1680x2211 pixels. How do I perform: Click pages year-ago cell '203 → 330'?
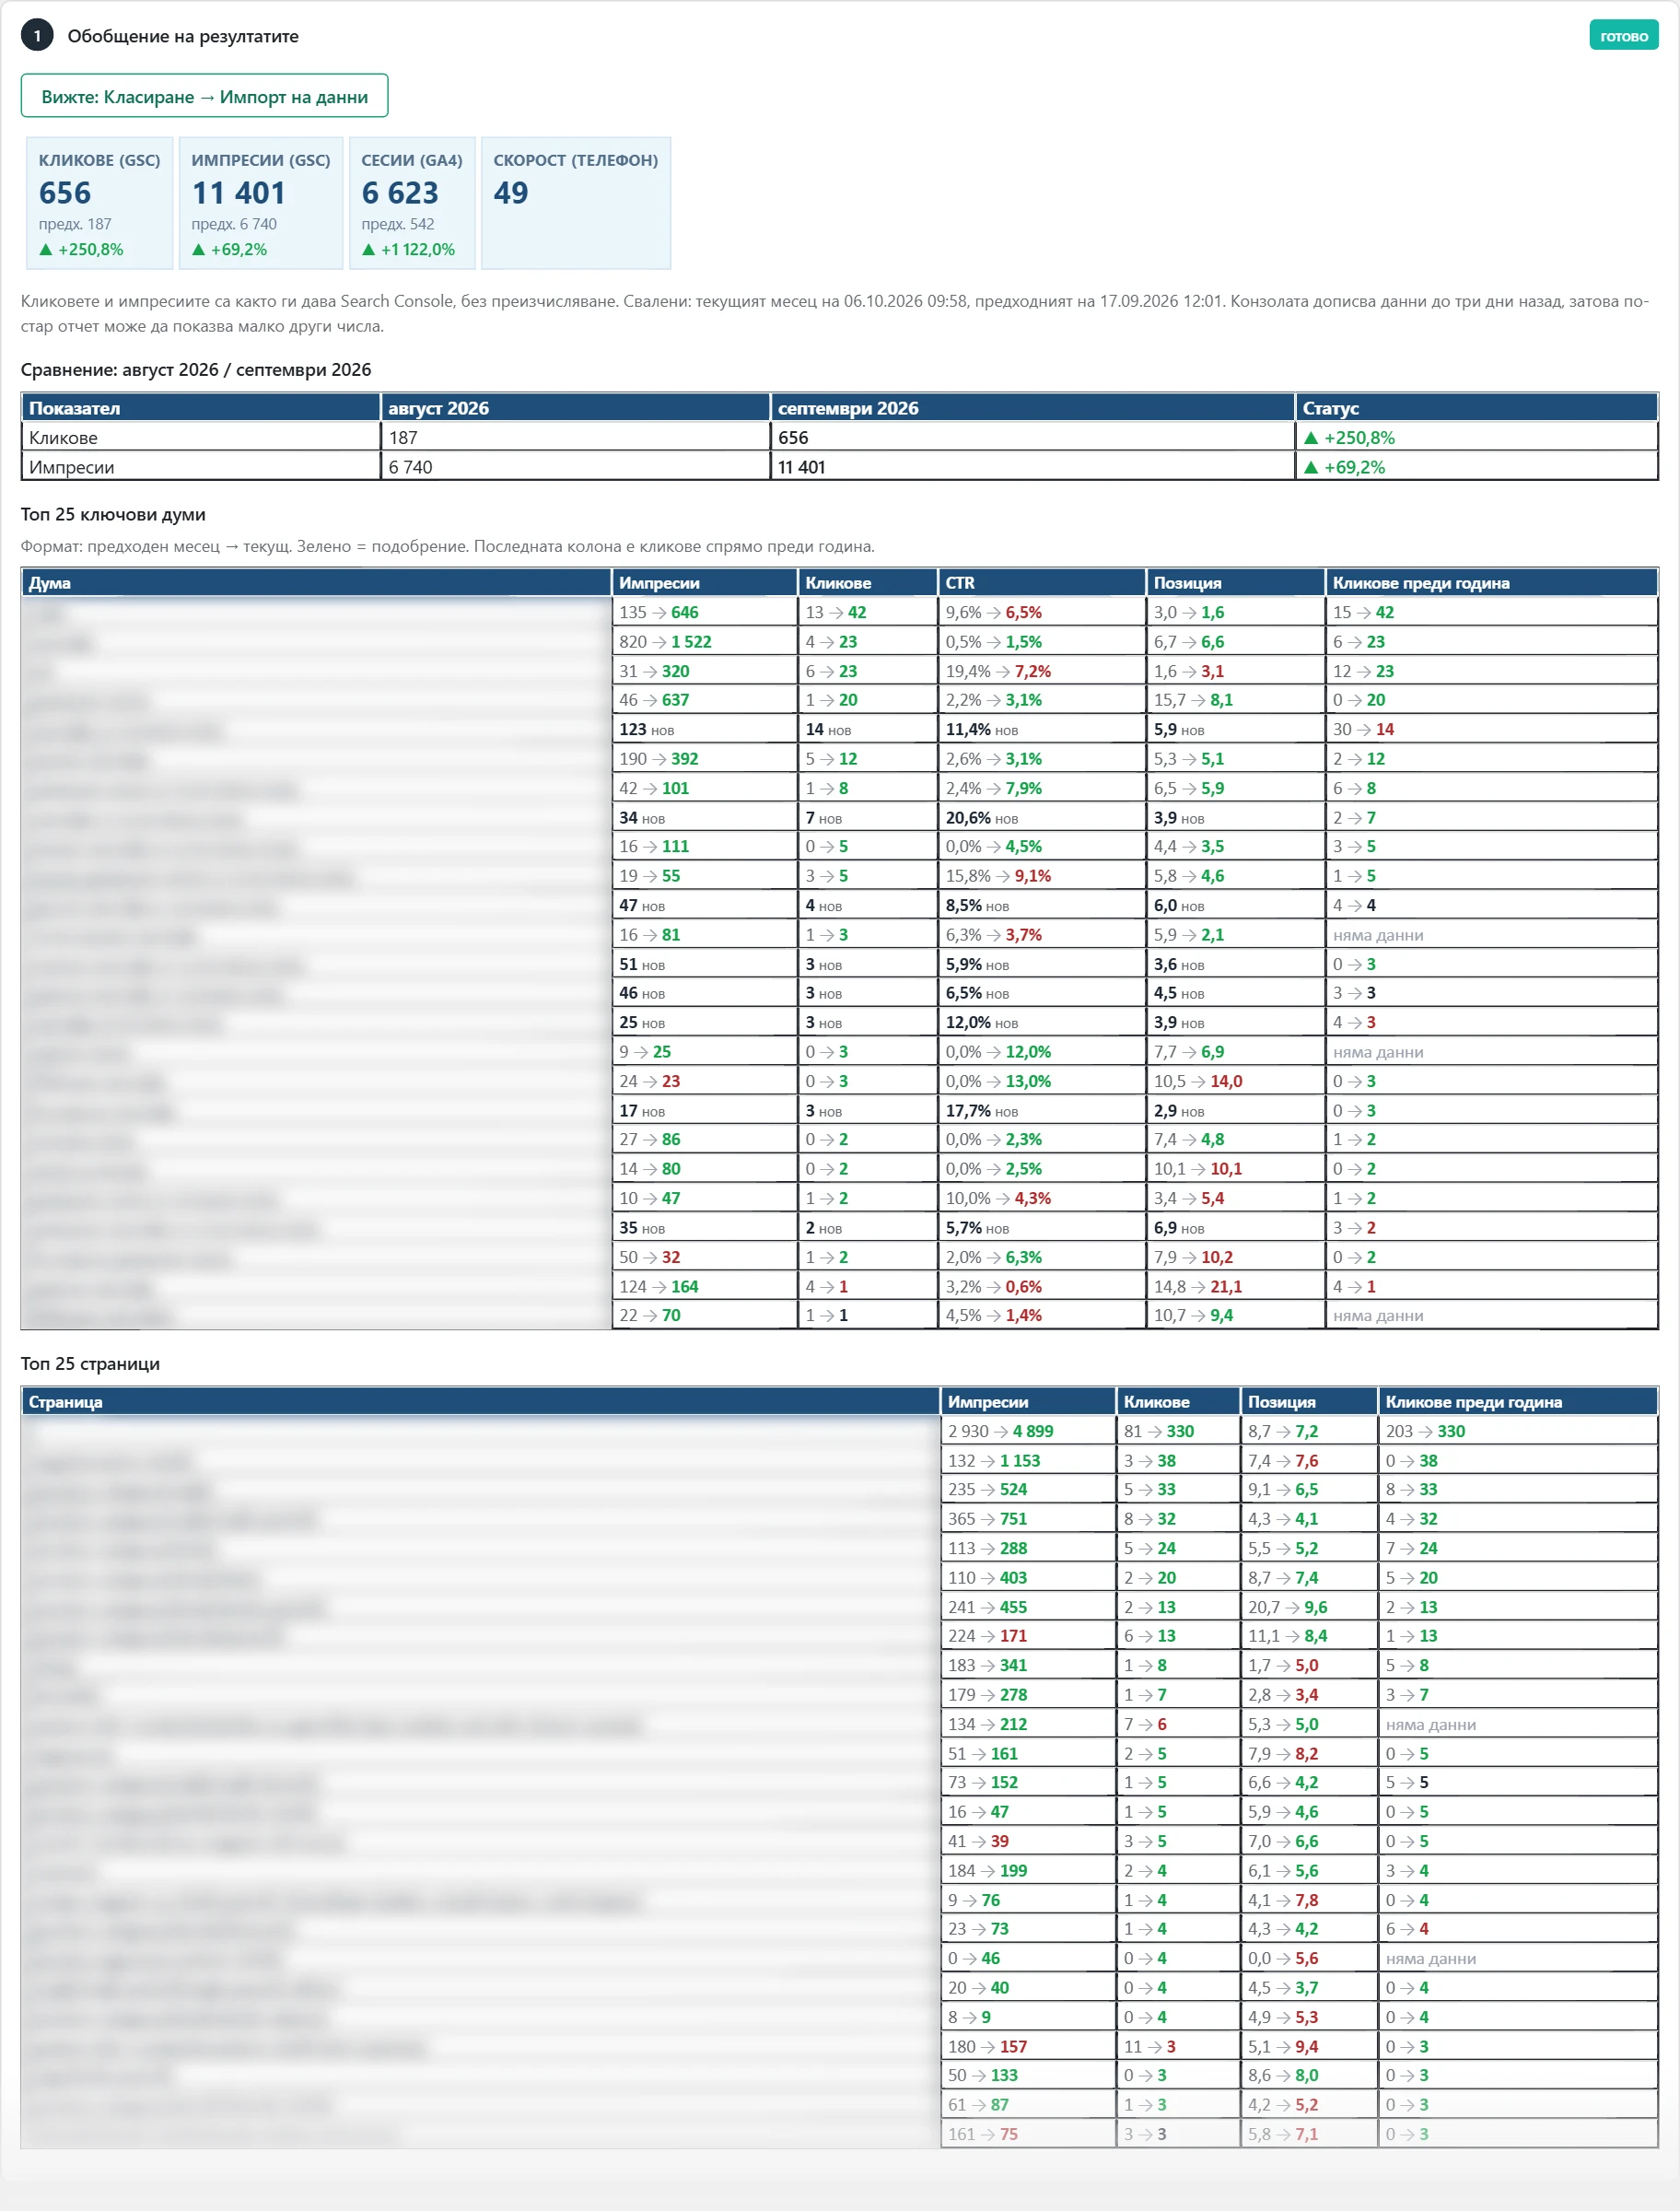coord(1518,1431)
